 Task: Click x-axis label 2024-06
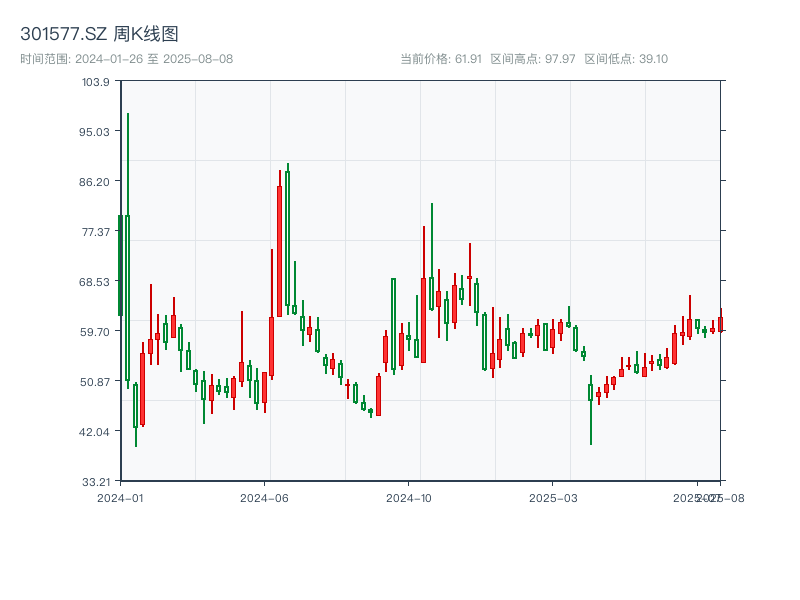pyautogui.click(x=264, y=498)
